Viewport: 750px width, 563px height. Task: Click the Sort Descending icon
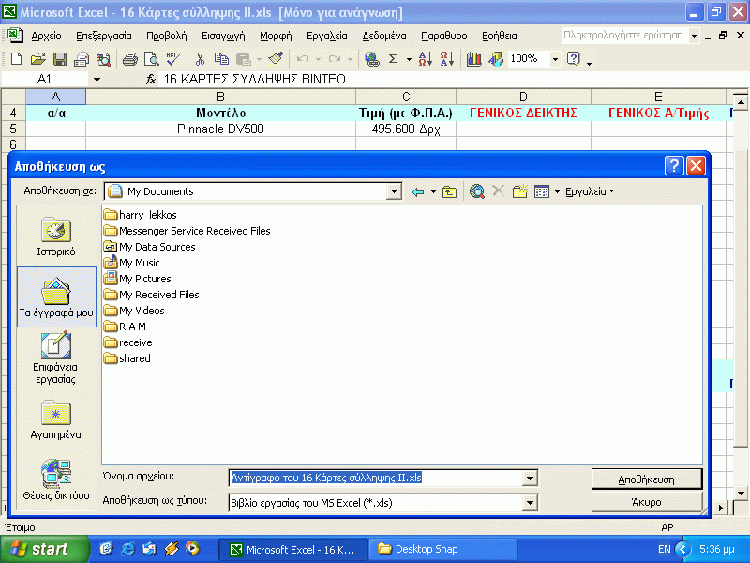coord(447,59)
